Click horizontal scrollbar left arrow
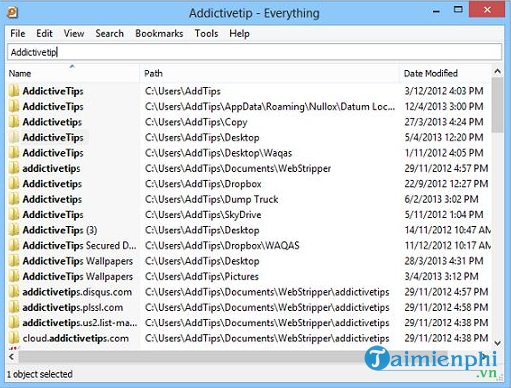This screenshot has height=388, width=511. coord(12,357)
